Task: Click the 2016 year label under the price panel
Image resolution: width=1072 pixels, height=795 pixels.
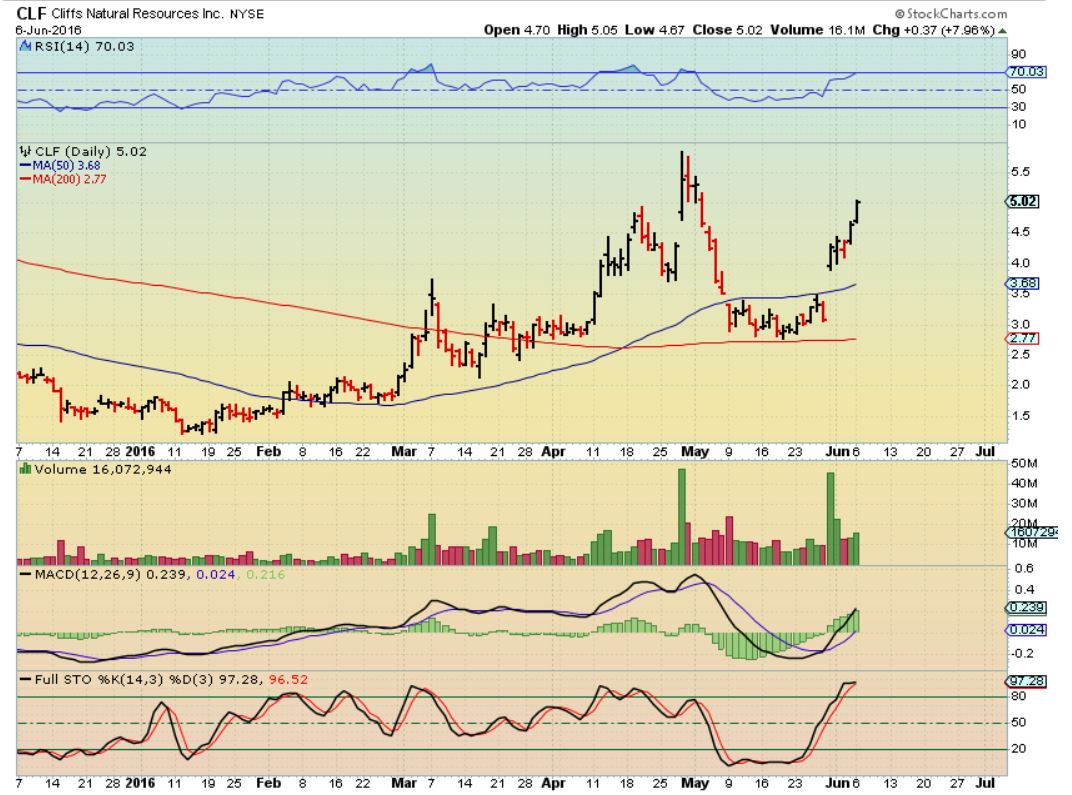Action: pos(140,451)
